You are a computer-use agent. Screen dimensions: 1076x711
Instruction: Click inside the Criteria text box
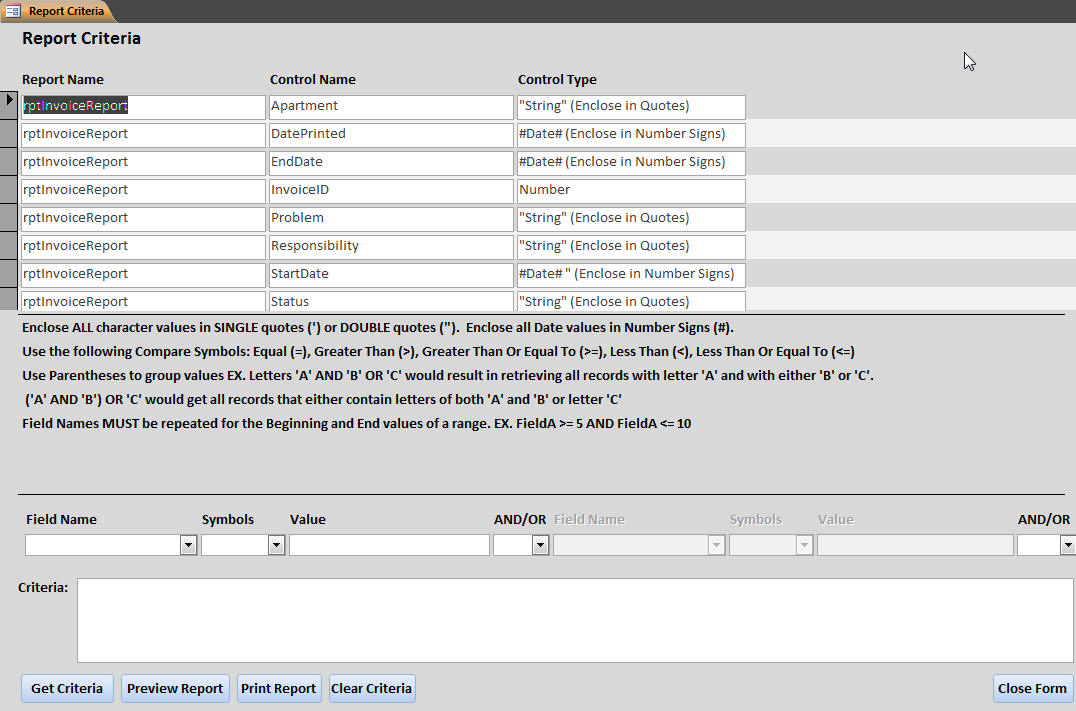click(x=575, y=620)
